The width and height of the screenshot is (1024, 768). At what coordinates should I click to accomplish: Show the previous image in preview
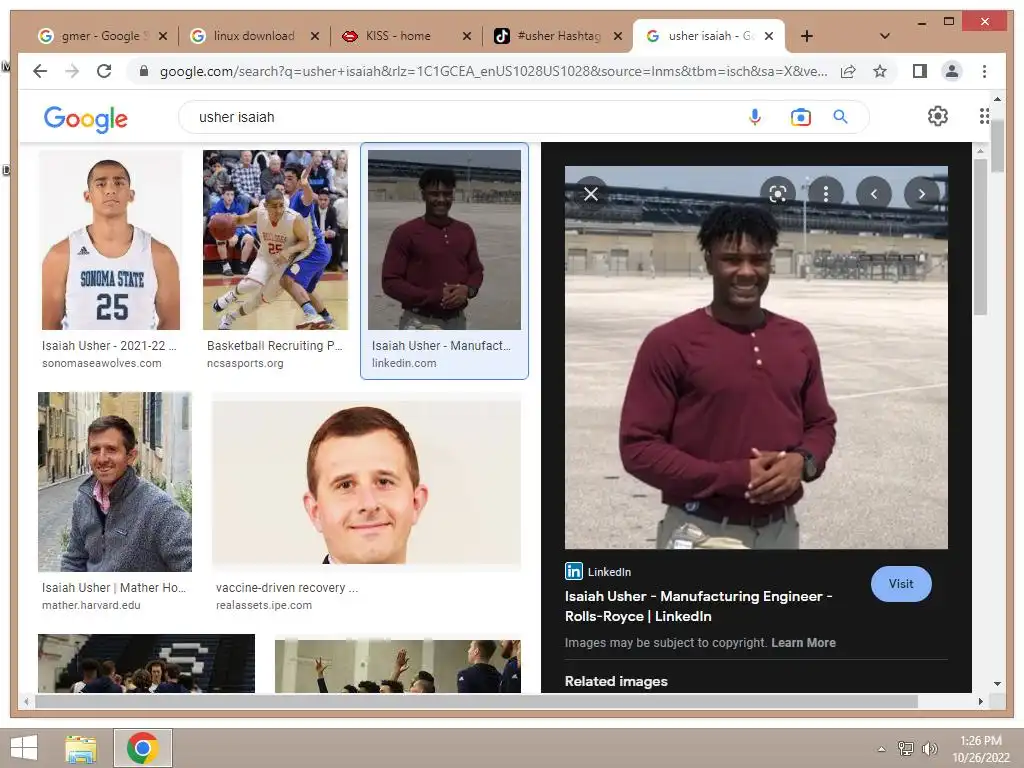874,194
